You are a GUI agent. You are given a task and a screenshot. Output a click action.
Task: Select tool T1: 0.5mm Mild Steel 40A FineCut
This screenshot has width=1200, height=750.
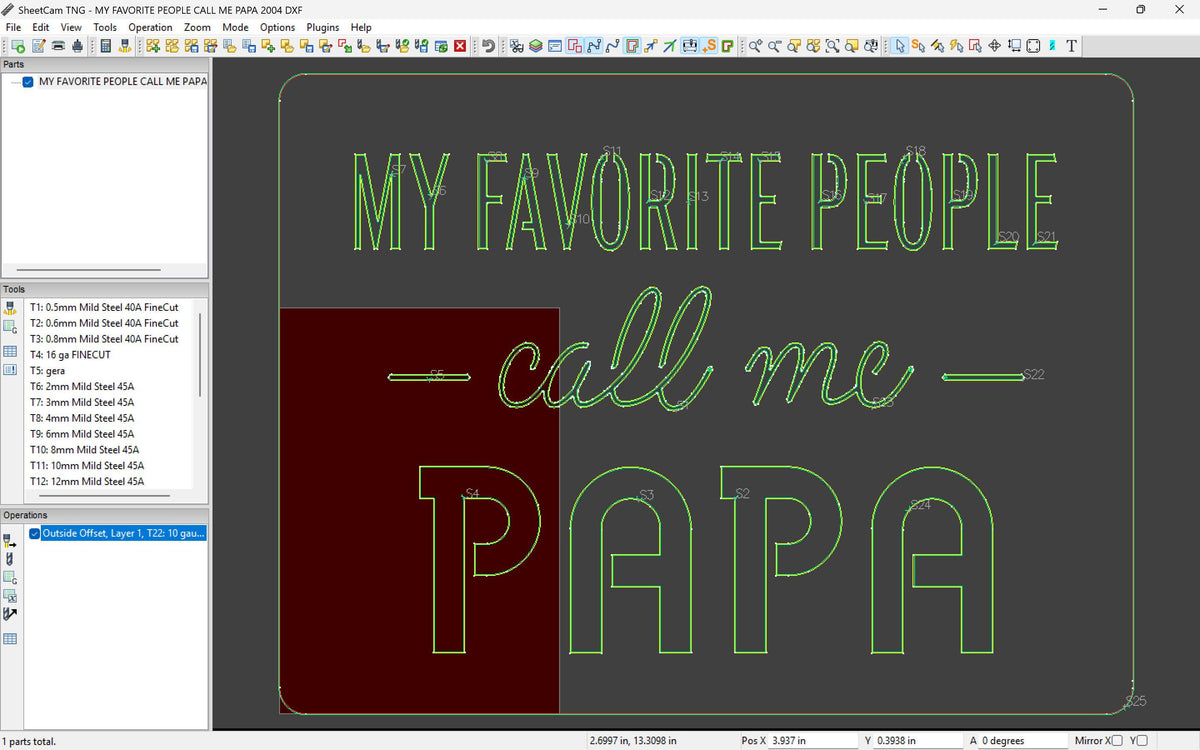pyautogui.click(x=104, y=307)
